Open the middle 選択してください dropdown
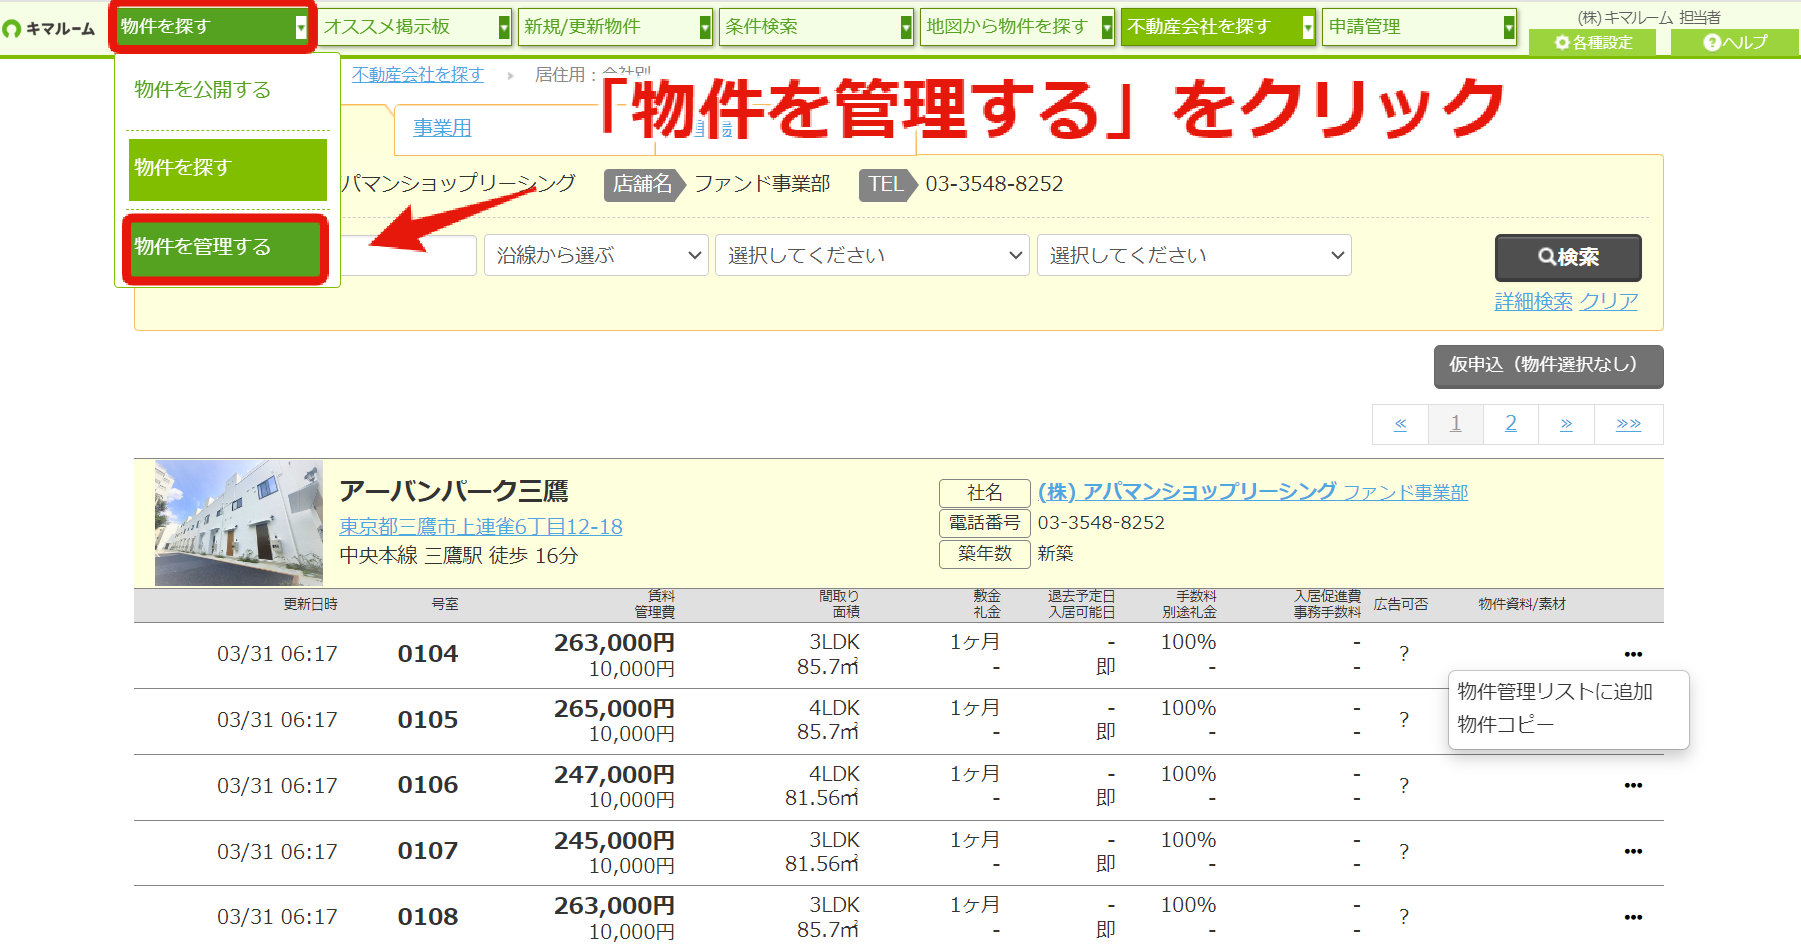This screenshot has width=1801, height=945. [872, 255]
